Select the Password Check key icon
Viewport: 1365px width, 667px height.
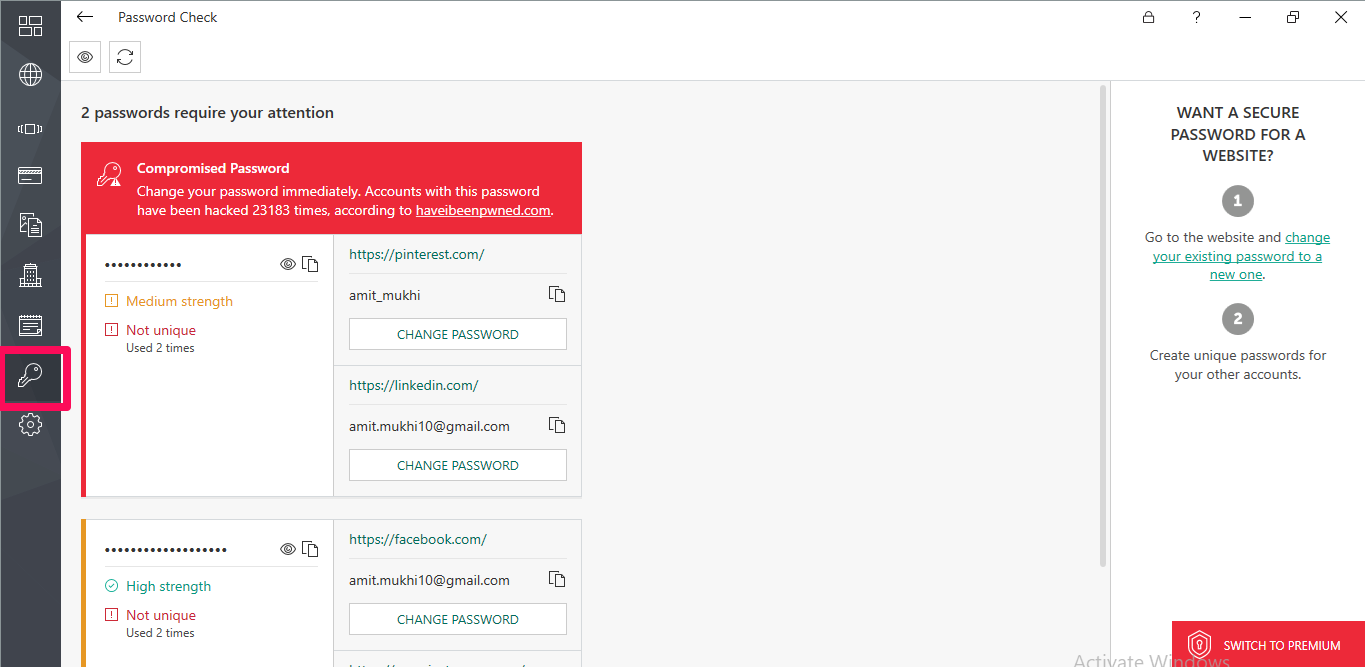click(30, 376)
